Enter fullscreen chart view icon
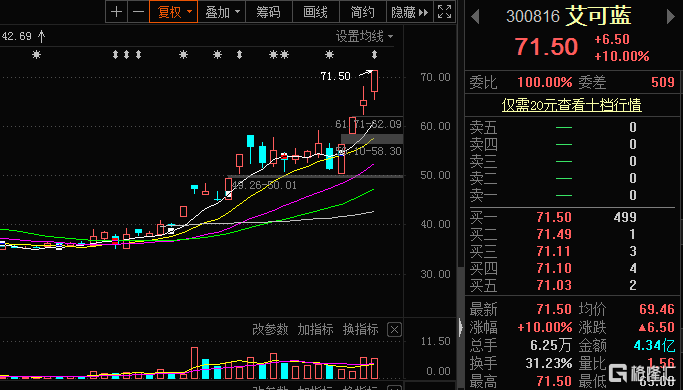The height and width of the screenshot is (390, 683). coord(444,12)
